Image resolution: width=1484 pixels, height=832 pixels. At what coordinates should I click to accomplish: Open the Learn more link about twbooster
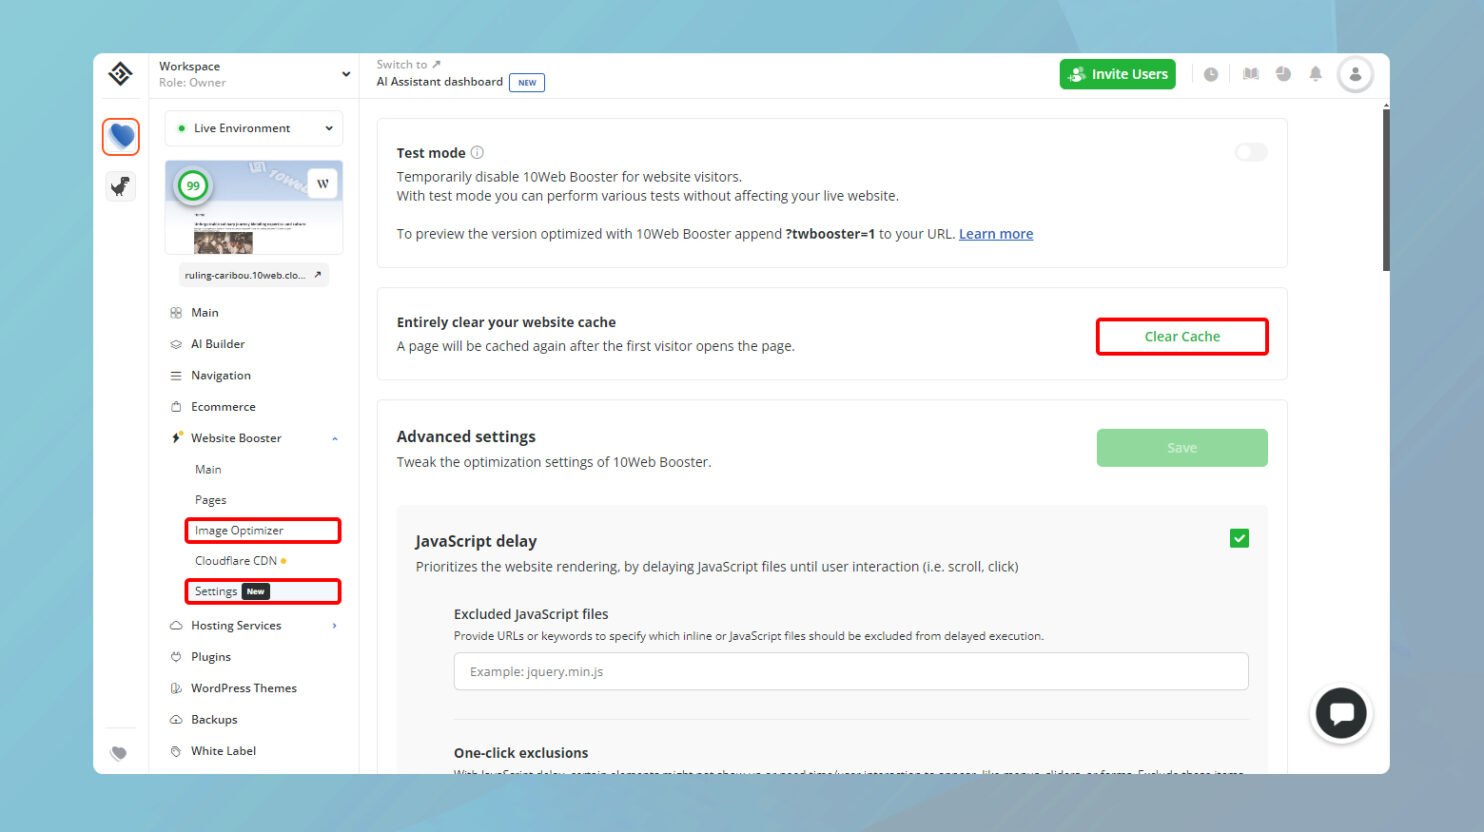point(995,233)
